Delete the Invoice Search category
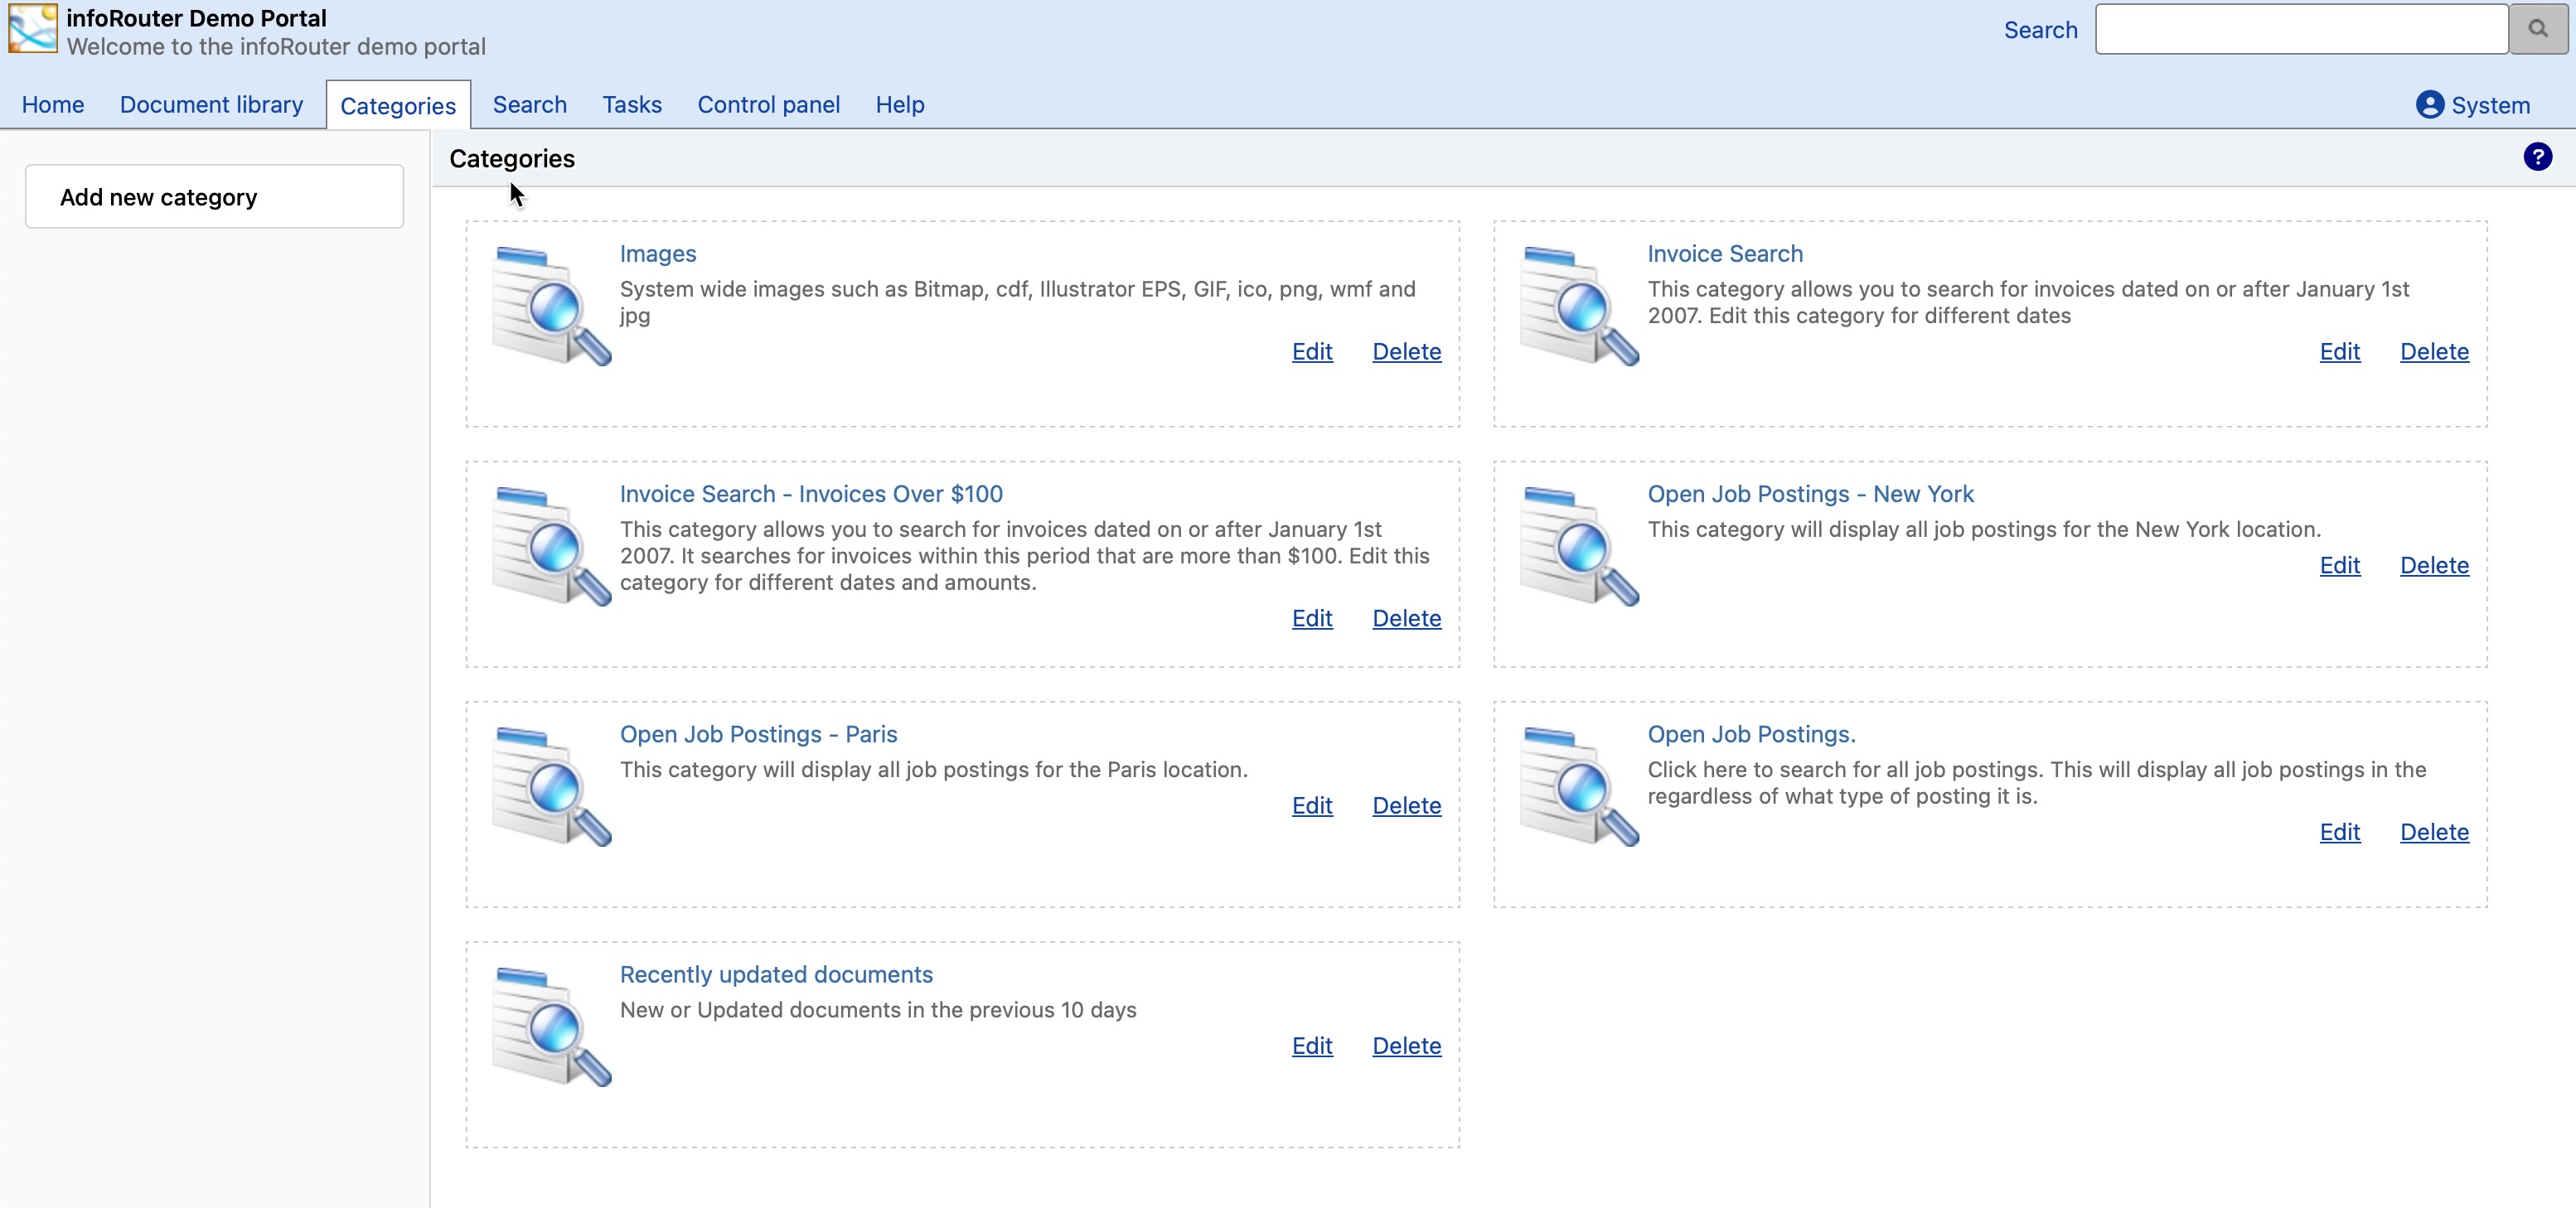2576x1208 pixels. point(2433,351)
